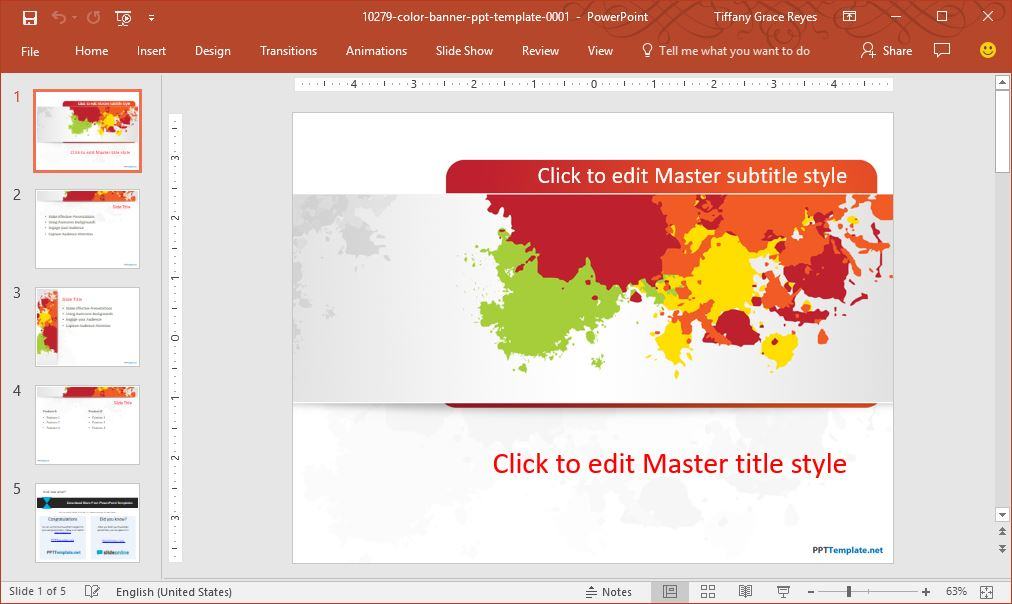This screenshot has height=604, width=1012.
Task: Click the vertical scrollbar up arrow
Action: click(1002, 82)
